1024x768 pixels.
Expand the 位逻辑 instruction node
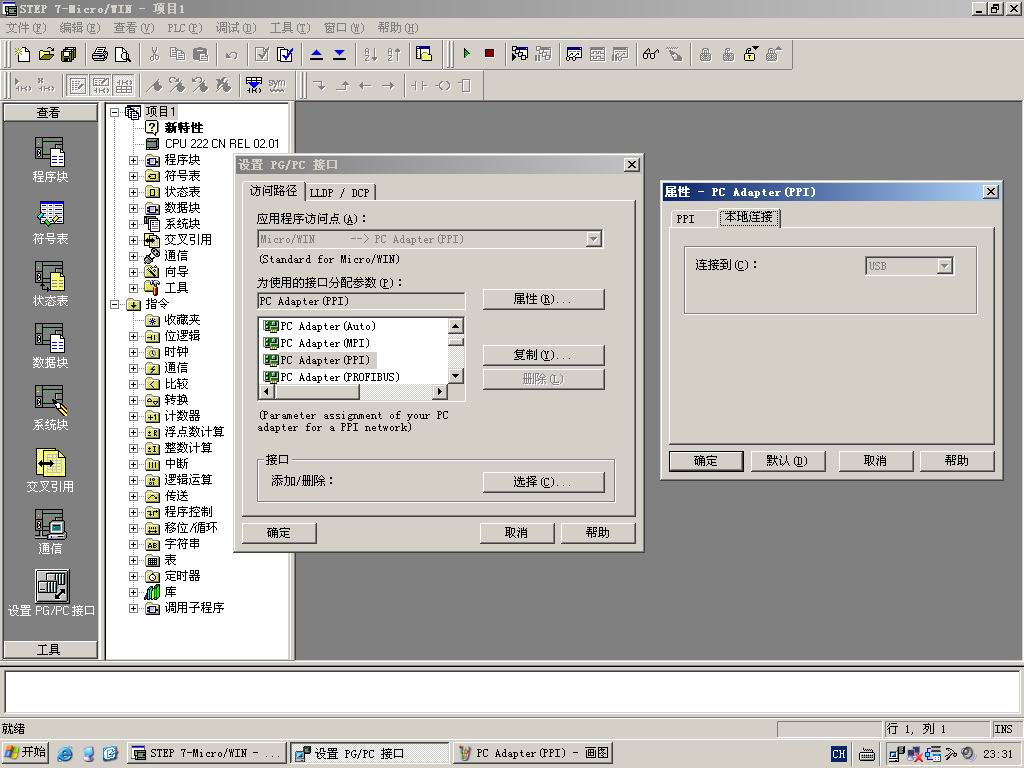(133, 336)
